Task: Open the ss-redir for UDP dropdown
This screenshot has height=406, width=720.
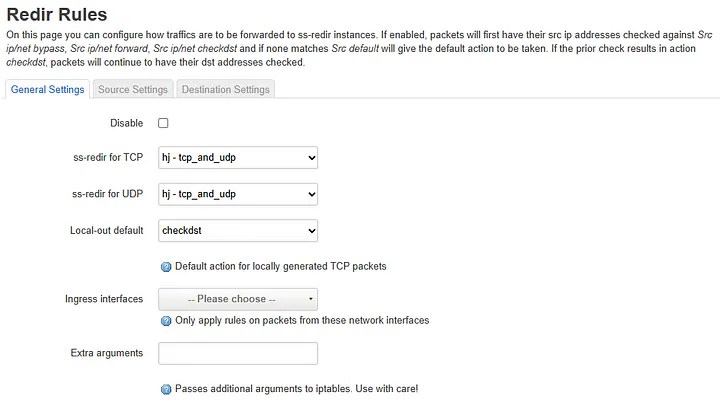Action: click(238, 194)
